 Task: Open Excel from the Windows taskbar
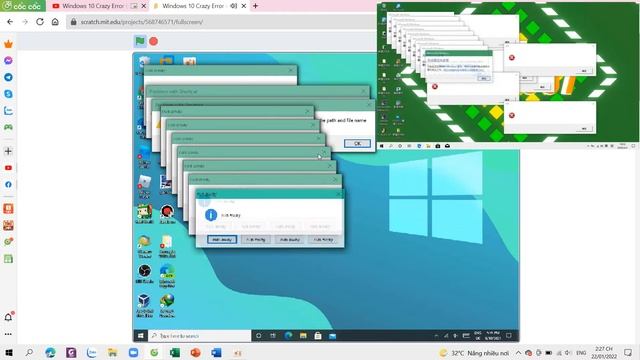(175, 352)
